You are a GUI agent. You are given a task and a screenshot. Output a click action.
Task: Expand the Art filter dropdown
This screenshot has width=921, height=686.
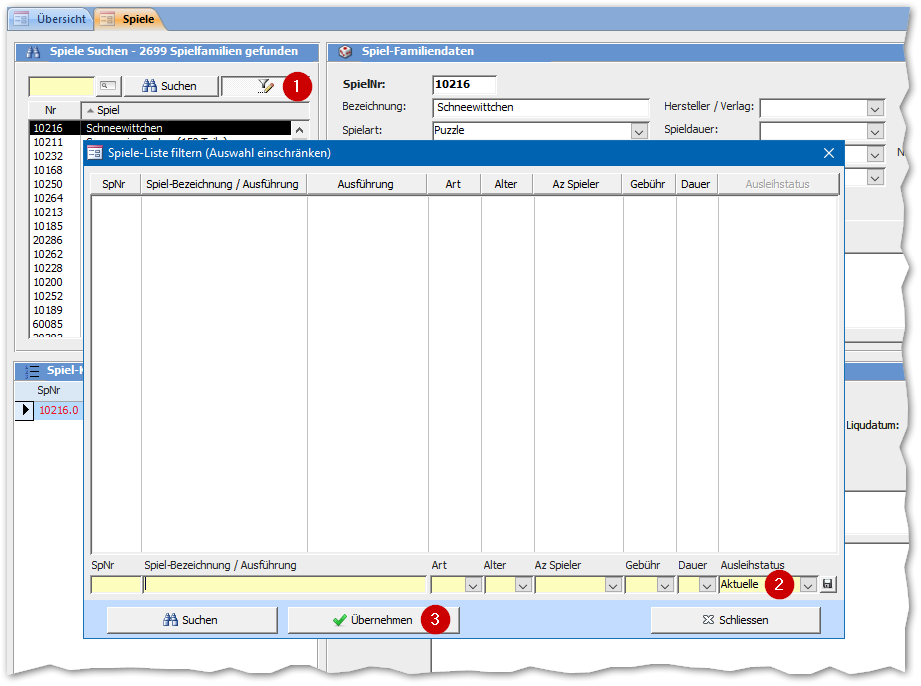click(x=473, y=586)
